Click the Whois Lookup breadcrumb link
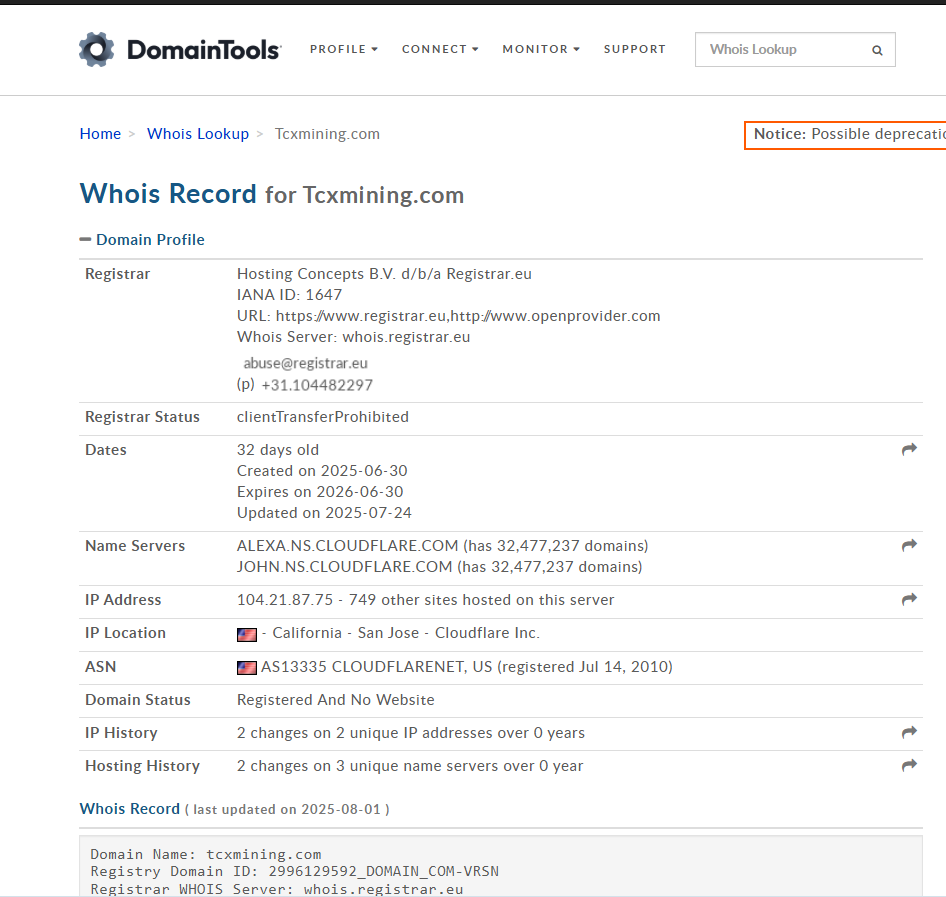This screenshot has height=897, width=946. point(198,134)
